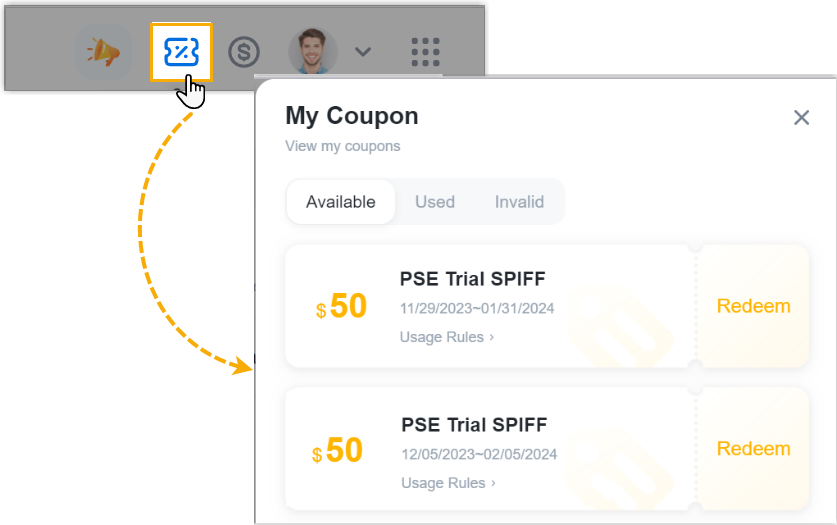
Task: Click the second coupon's $50 amount
Action: coord(337,451)
